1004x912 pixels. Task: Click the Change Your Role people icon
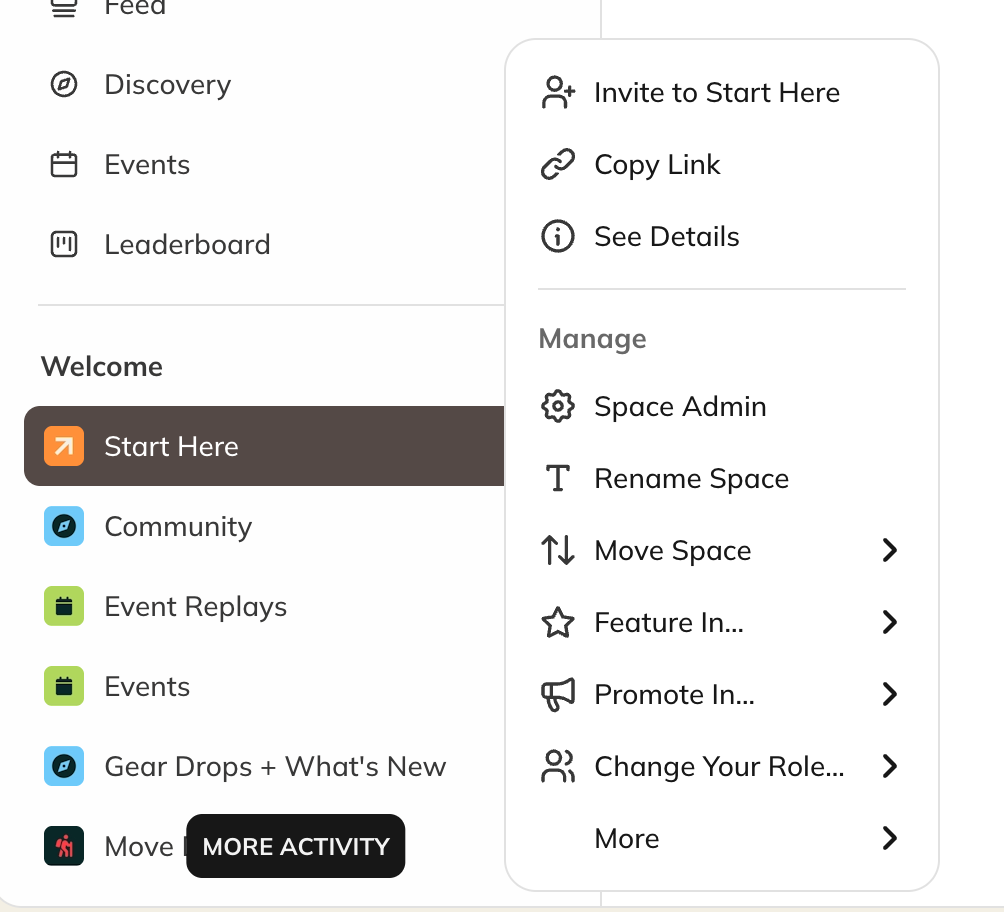(x=558, y=766)
